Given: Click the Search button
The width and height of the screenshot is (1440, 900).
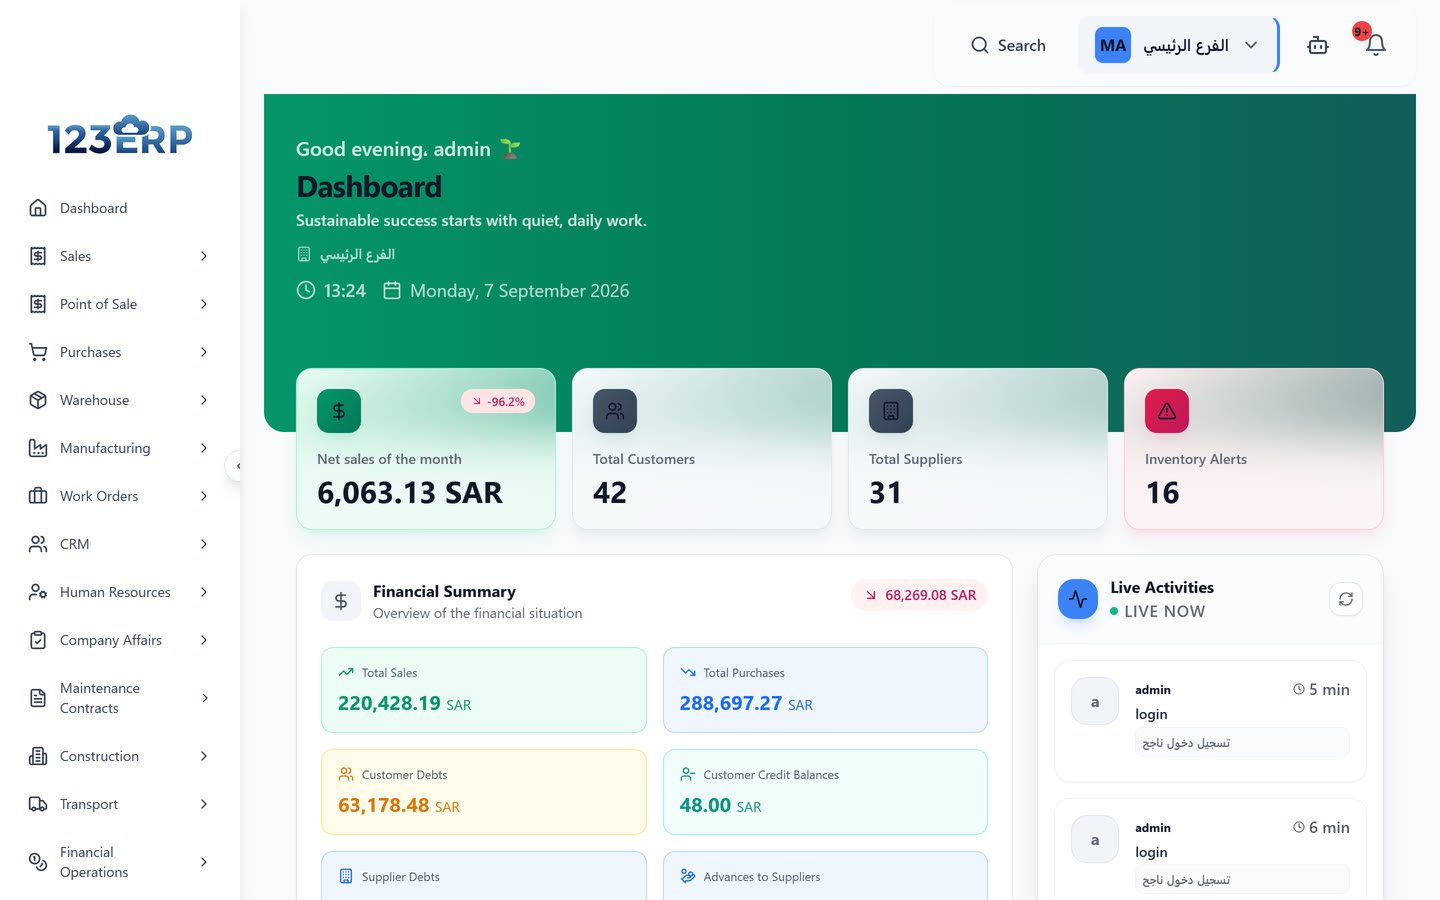Looking at the screenshot, I should click(x=1008, y=45).
